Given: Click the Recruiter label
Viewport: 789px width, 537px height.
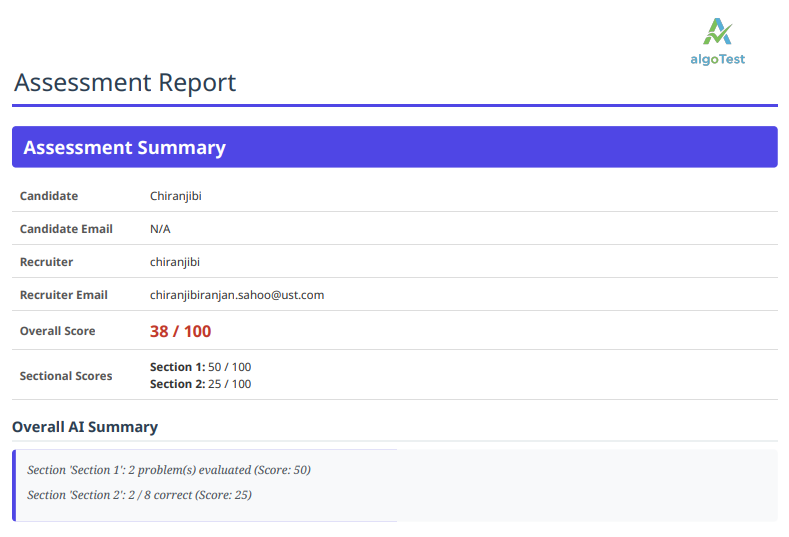Looking at the screenshot, I should (46, 262).
